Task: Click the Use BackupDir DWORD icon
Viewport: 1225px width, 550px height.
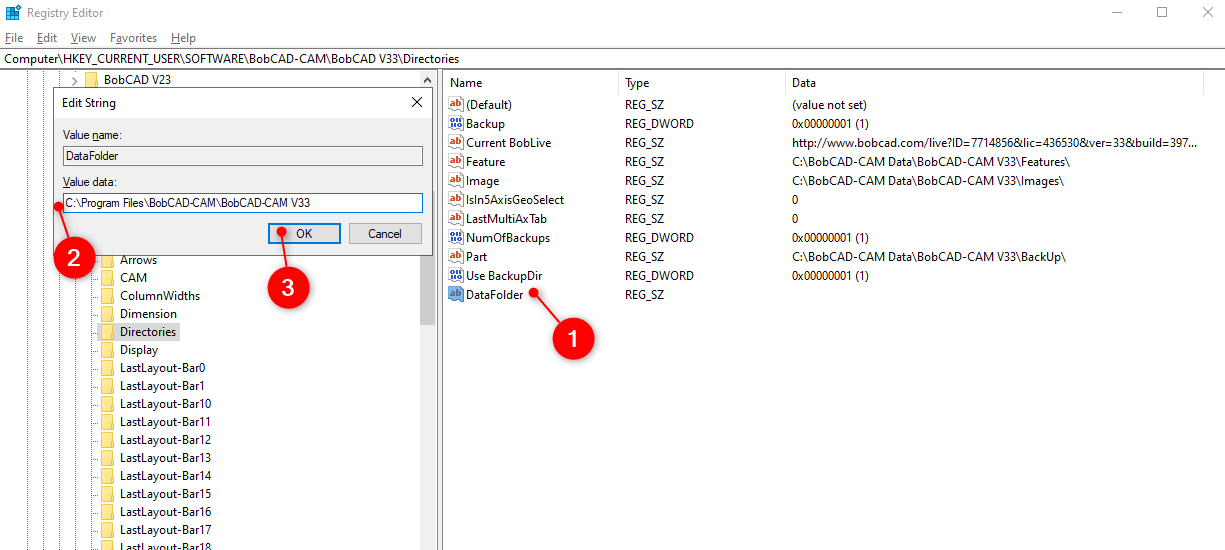Action: coord(456,275)
